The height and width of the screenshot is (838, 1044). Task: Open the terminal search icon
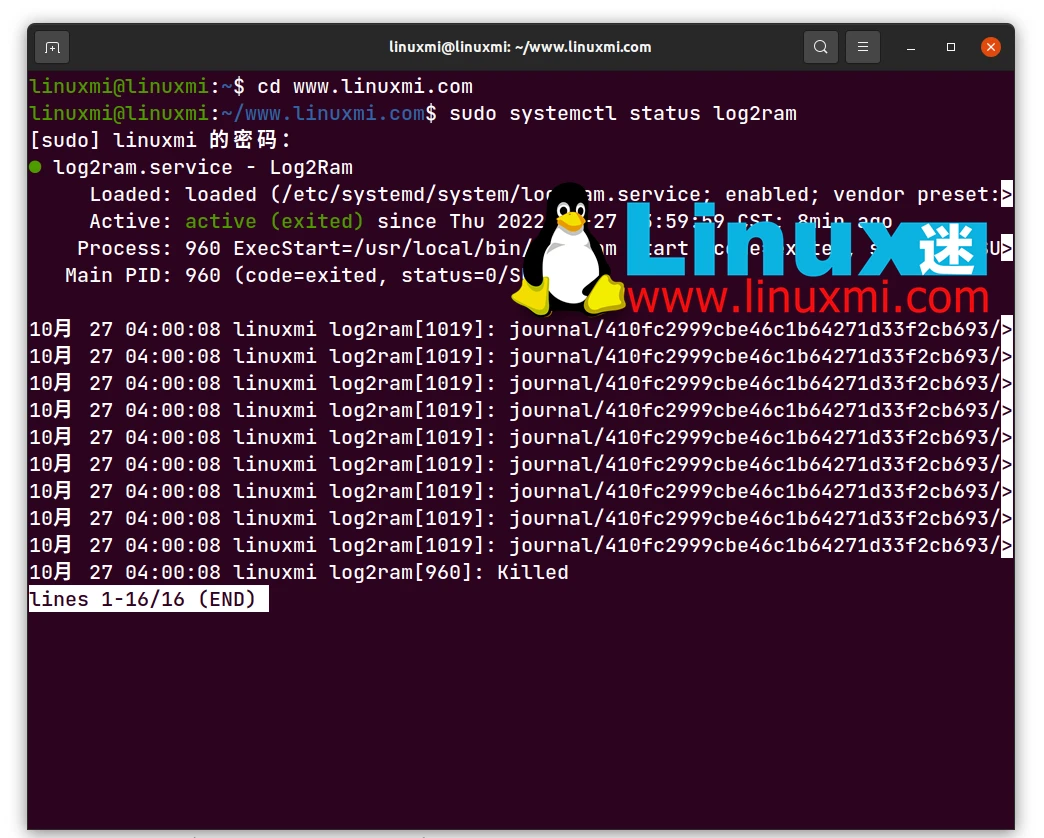[820, 47]
